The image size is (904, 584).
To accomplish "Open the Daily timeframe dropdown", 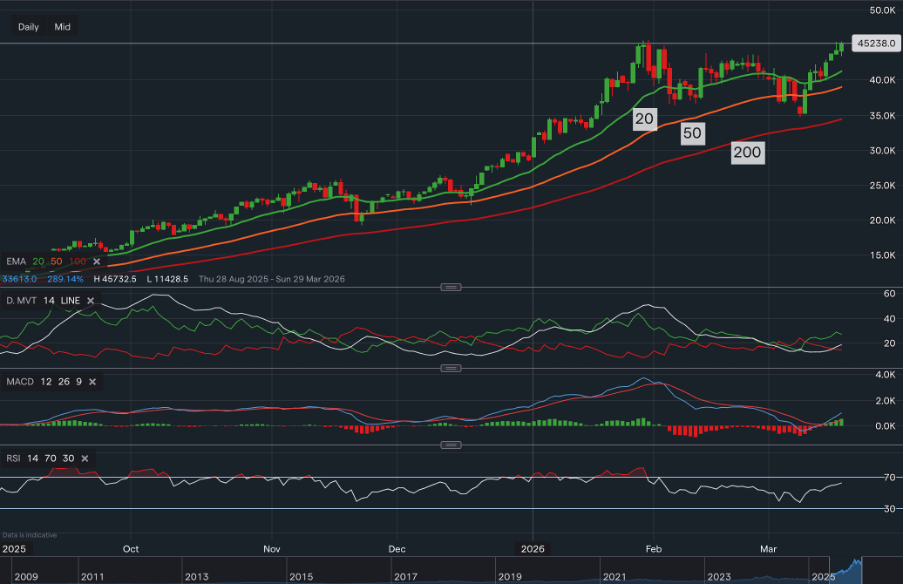I will [28, 27].
